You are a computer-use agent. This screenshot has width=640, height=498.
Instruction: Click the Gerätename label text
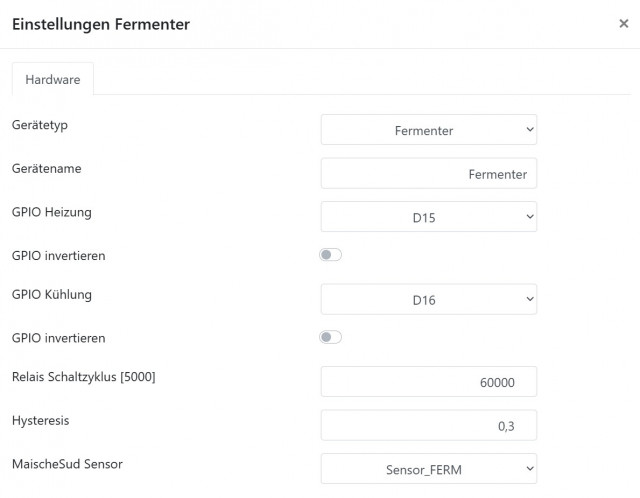coord(47,169)
